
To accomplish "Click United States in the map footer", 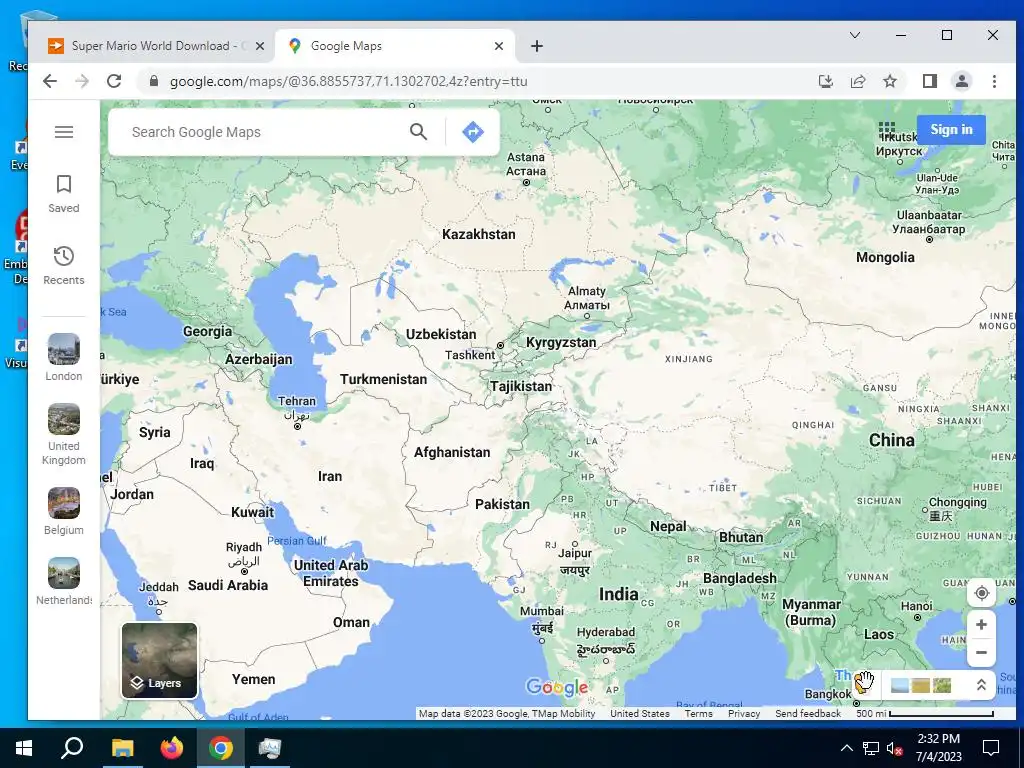I will 639,713.
